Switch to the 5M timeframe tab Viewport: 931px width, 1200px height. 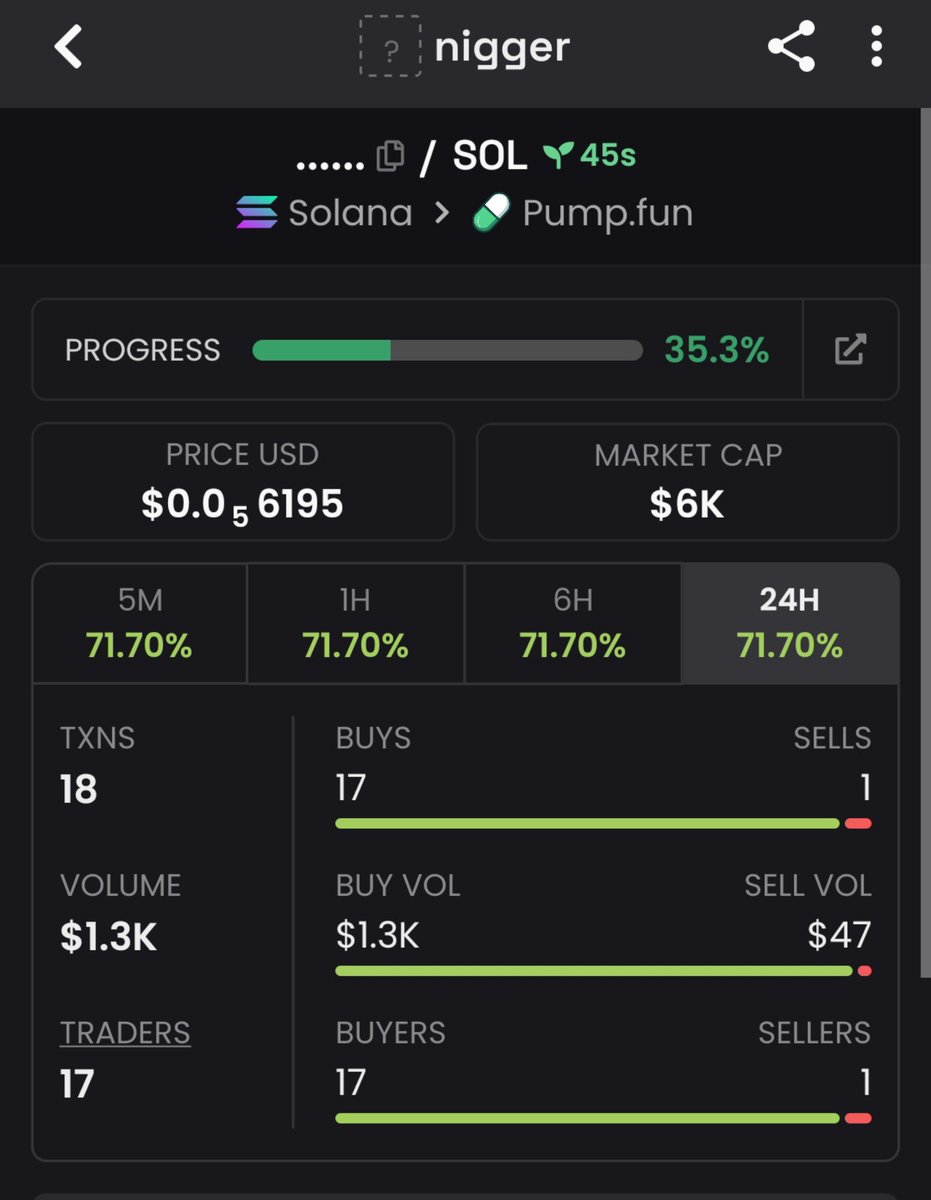(x=140, y=623)
